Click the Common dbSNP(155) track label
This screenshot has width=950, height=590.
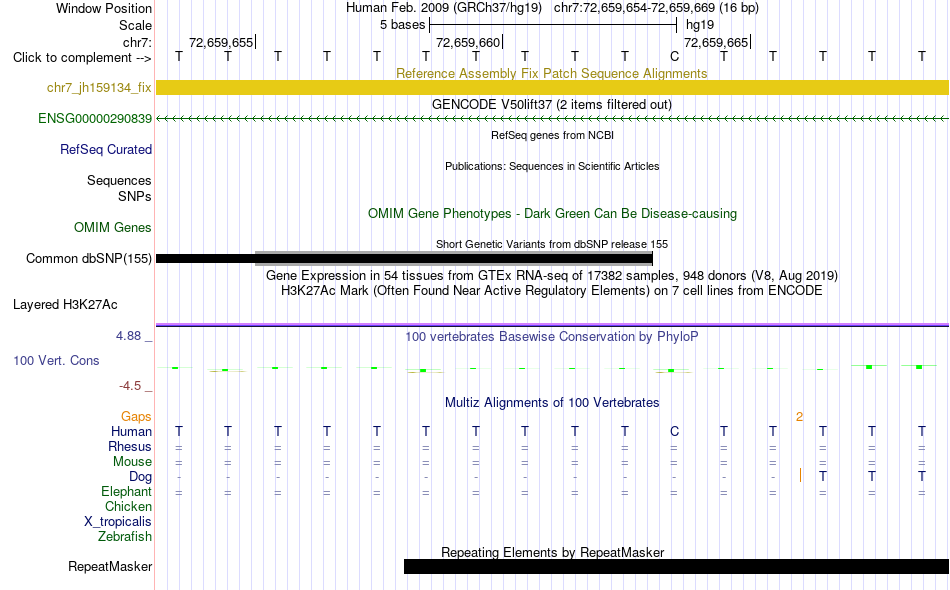tap(88, 259)
